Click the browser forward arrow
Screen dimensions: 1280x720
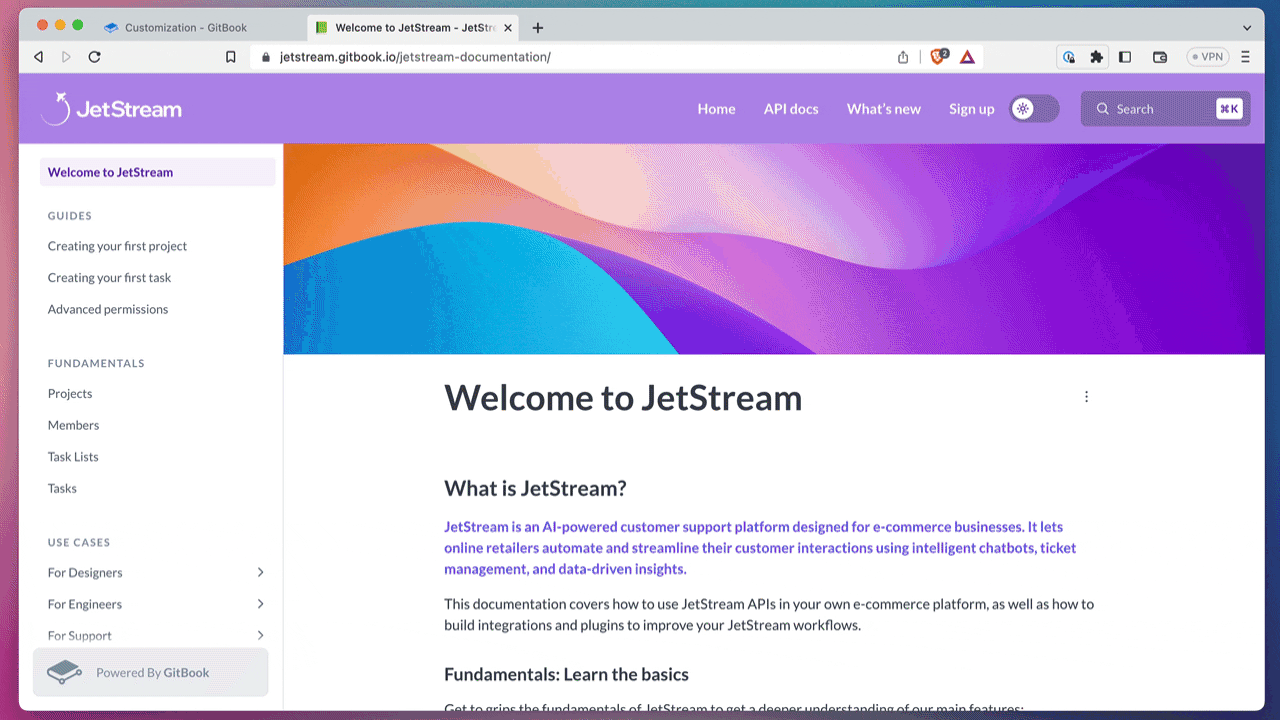pyautogui.click(x=66, y=57)
